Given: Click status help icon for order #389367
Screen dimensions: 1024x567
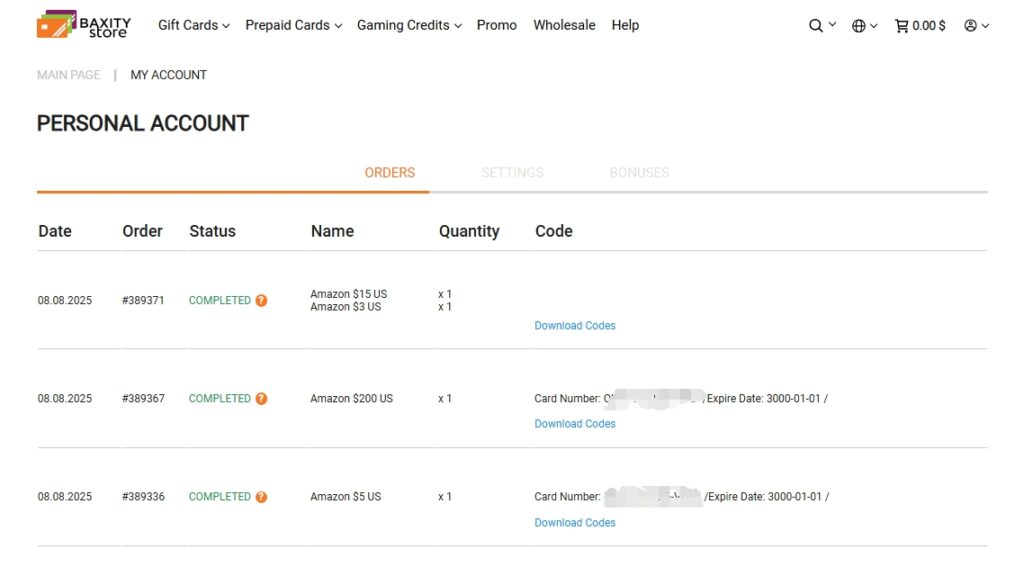Looking at the screenshot, I should 261,398.
